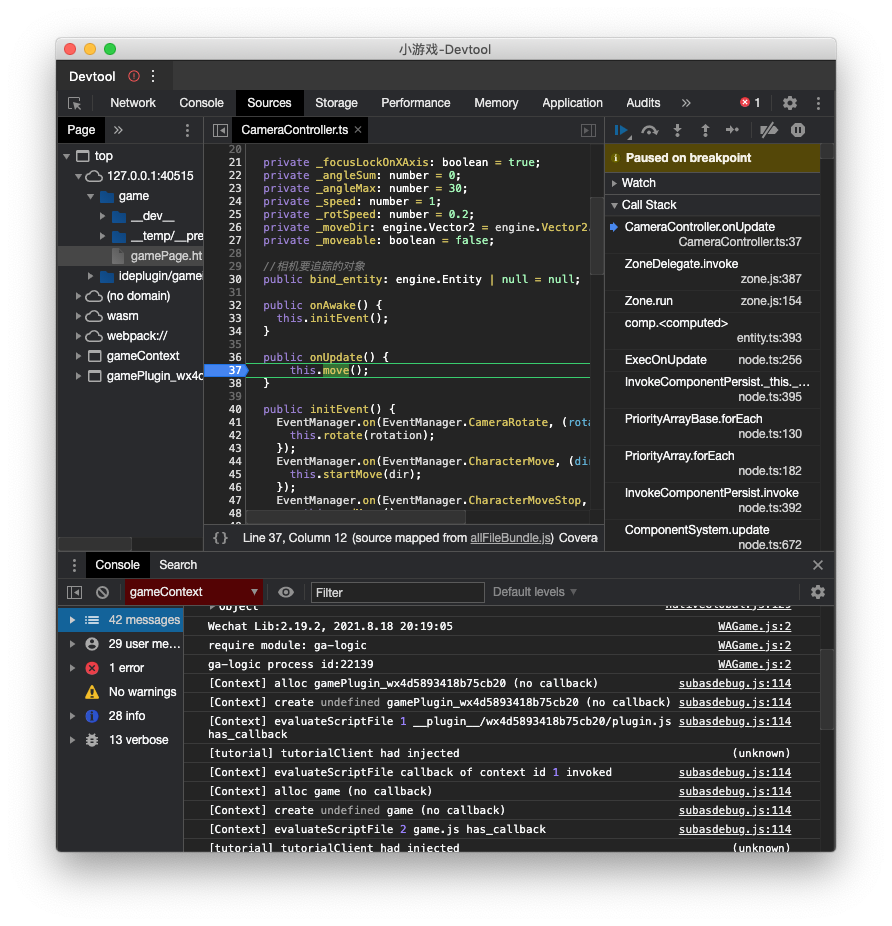Close the bottom console drawer
The image size is (892, 926).
click(x=818, y=565)
